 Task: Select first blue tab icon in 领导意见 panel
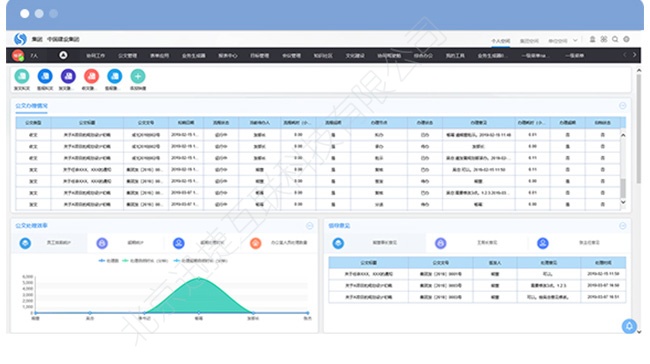click(338, 243)
